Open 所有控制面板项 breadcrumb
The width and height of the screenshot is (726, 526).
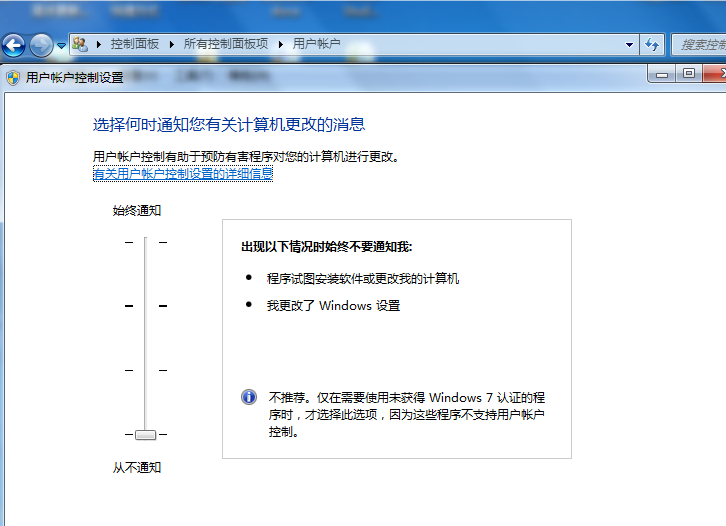click(x=226, y=44)
